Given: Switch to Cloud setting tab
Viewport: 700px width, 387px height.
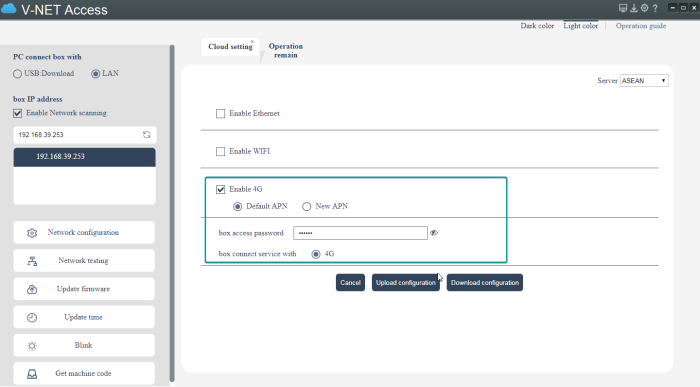Looking at the screenshot, I should (230, 46).
